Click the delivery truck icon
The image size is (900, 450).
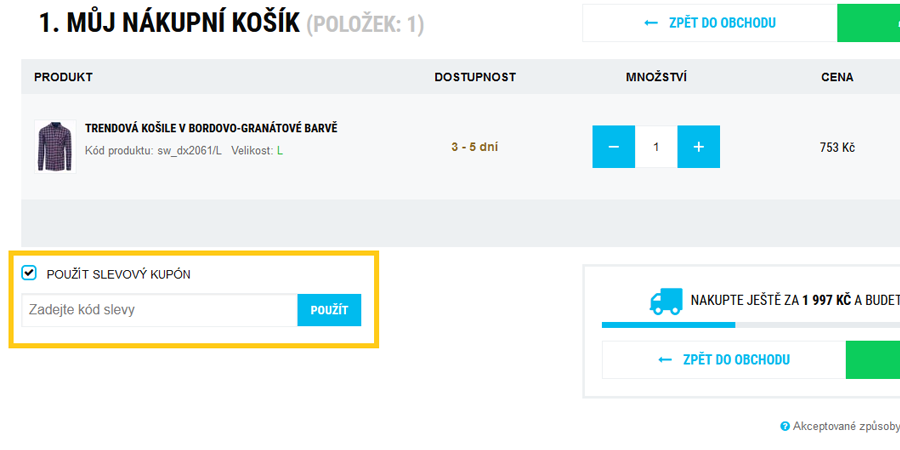(666, 300)
